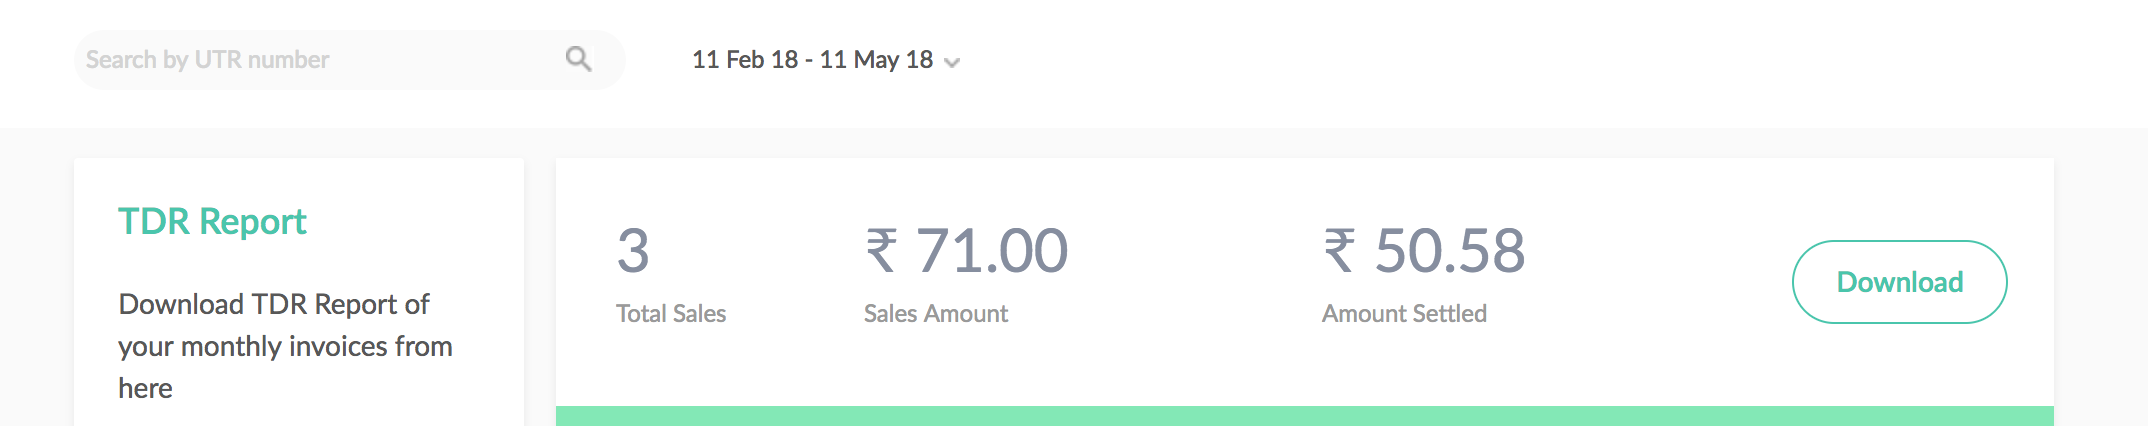Click the magnifier search icon

coord(578,59)
